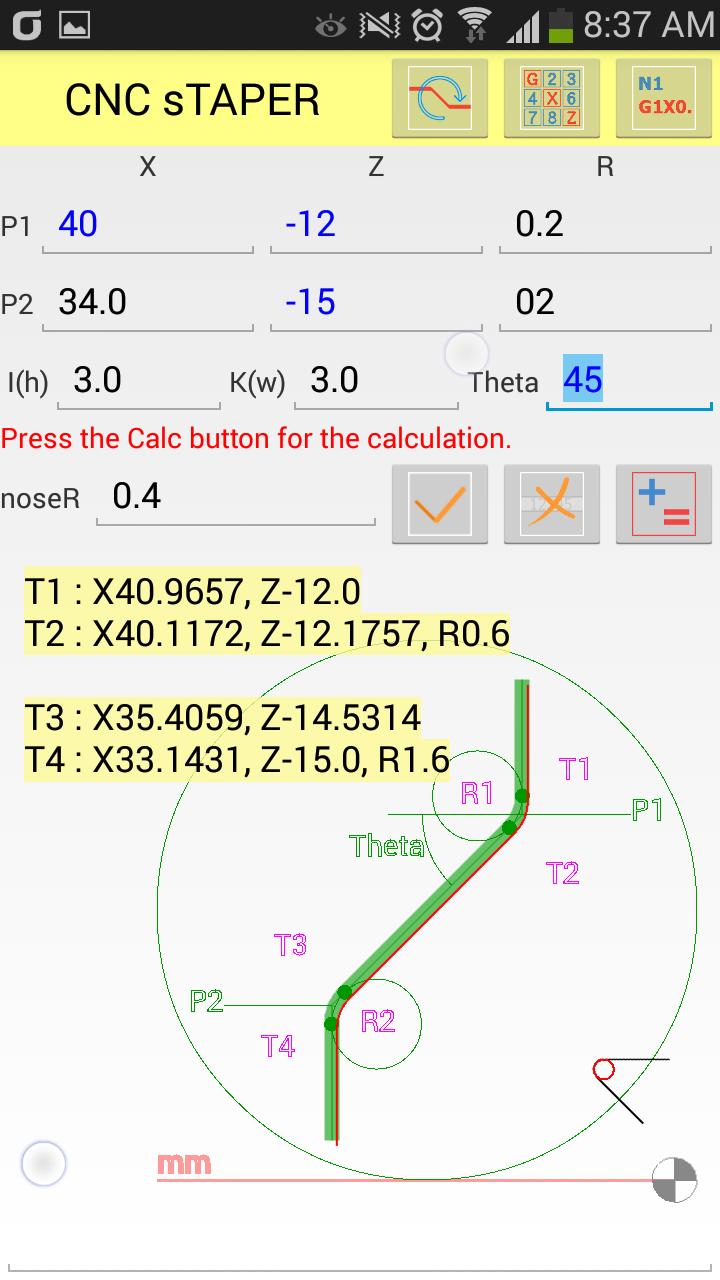Edit the P1 Z value -12
Screen dimensions: 720x1280
(x=376, y=224)
